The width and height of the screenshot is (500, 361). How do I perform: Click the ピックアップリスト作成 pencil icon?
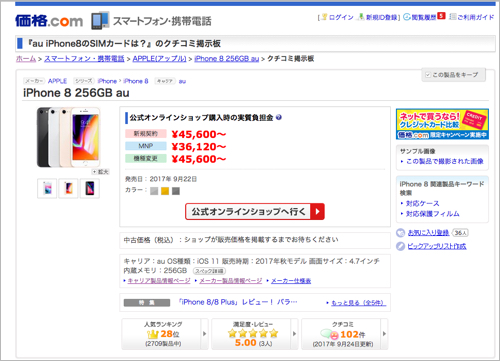click(x=400, y=246)
